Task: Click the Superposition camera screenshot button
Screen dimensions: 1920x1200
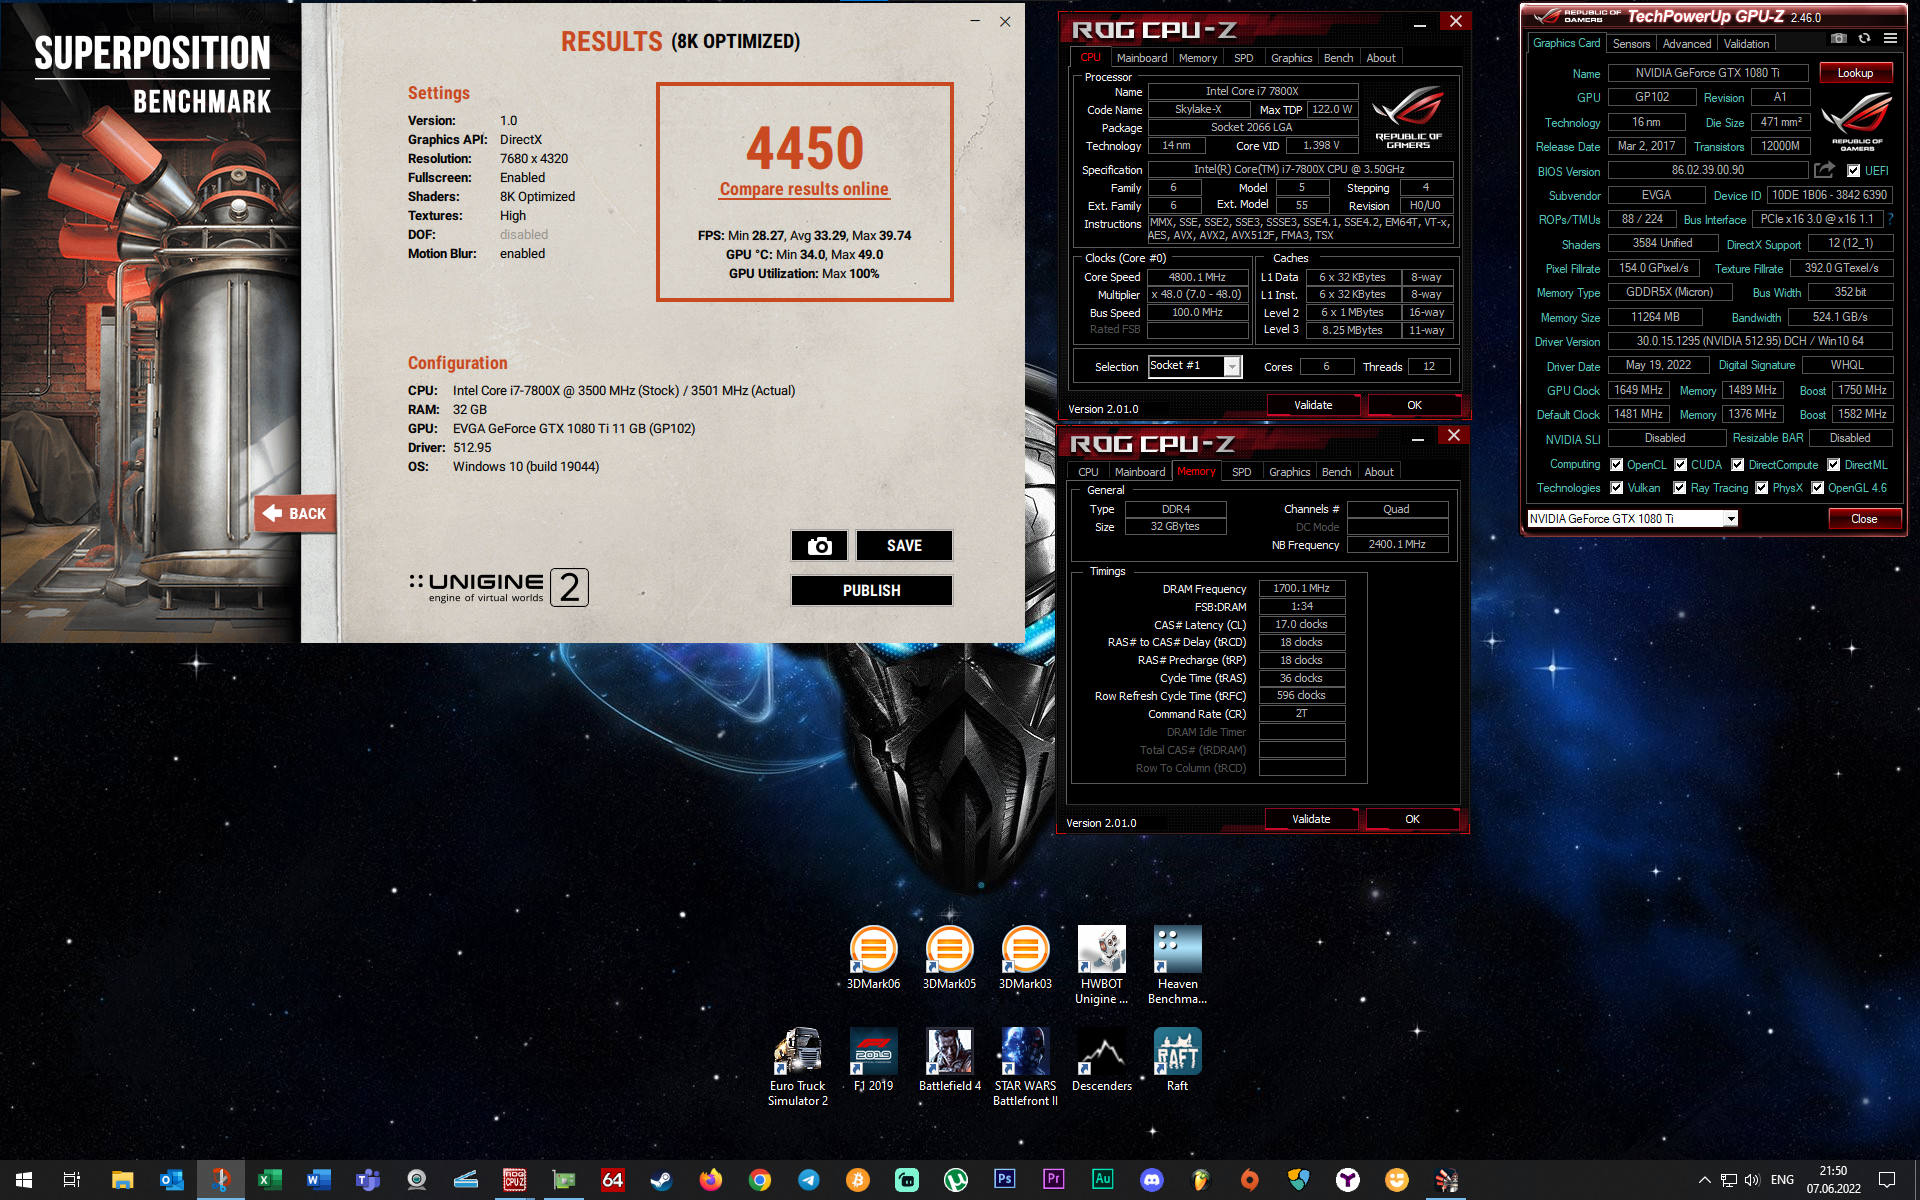Action: (x=820, y=546)
